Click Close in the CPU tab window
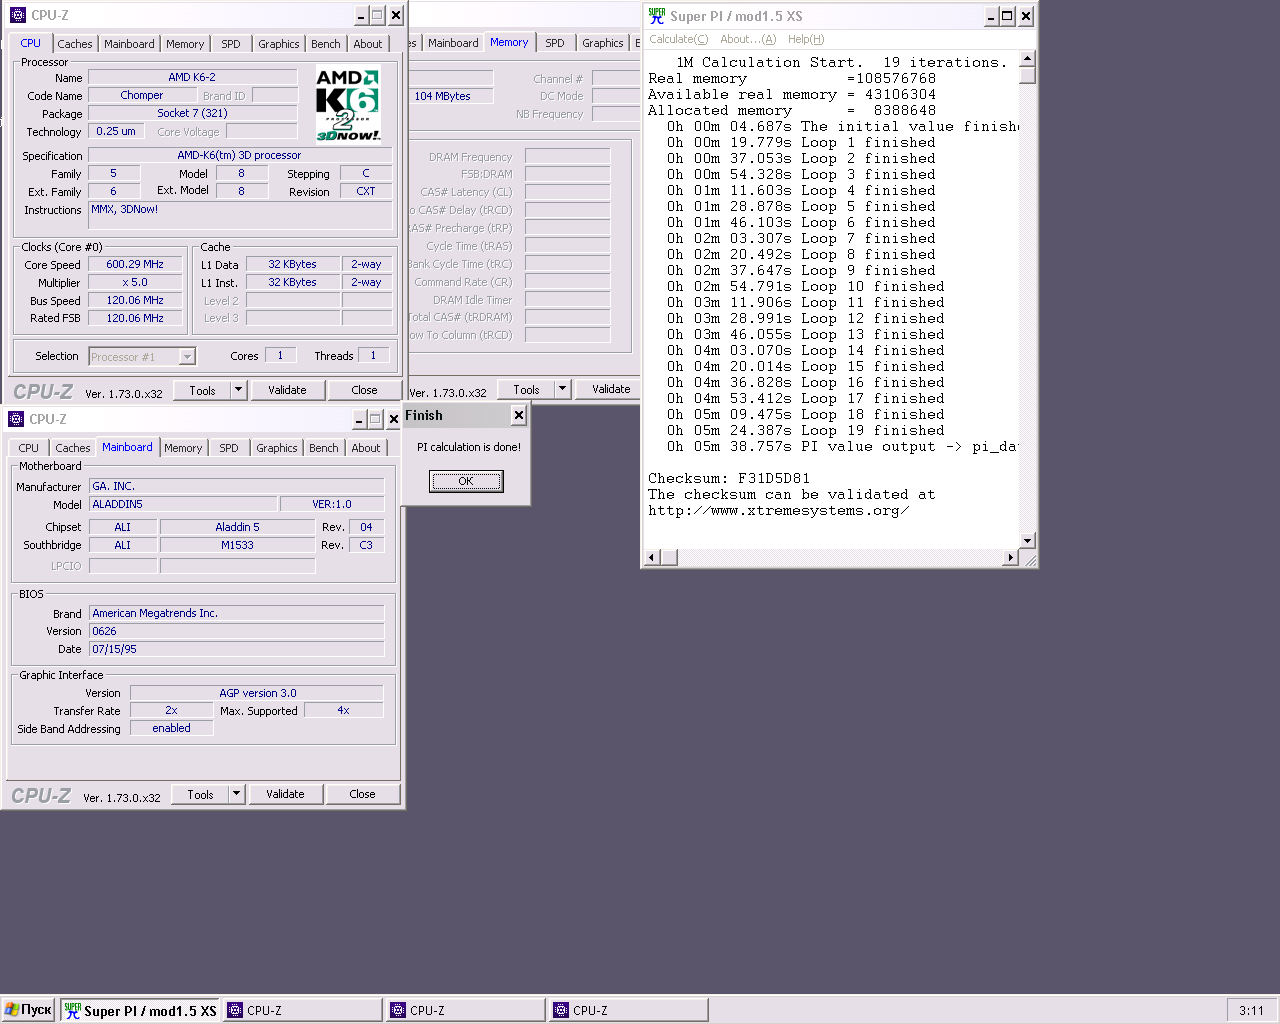This screenshot has height=1024, width=1280. (x=364, y=390)
